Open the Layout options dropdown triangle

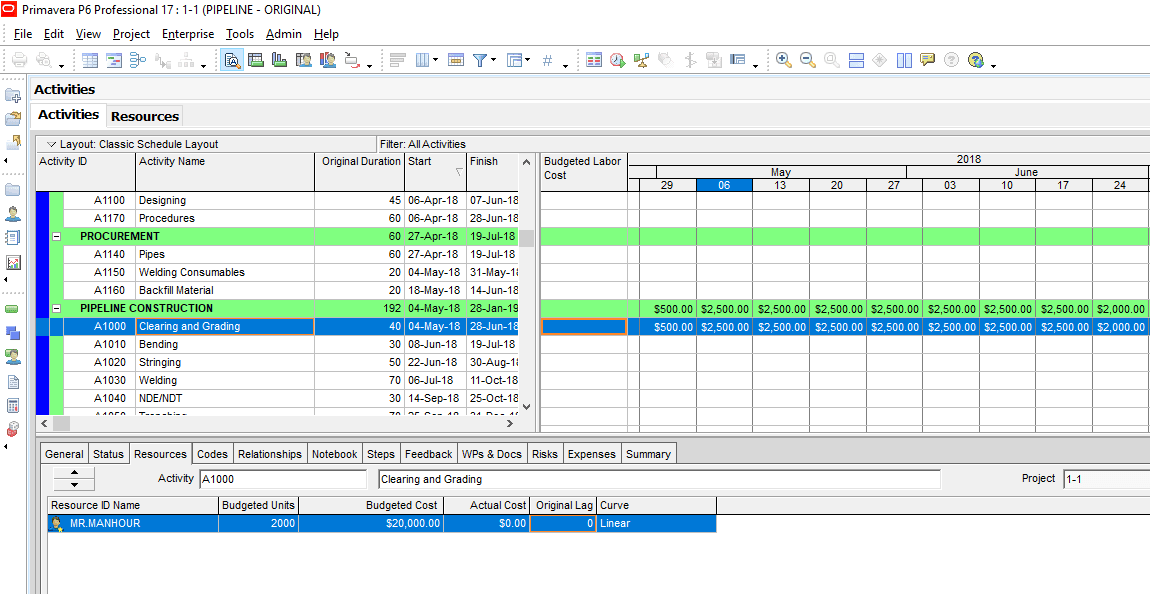[51, 144]
